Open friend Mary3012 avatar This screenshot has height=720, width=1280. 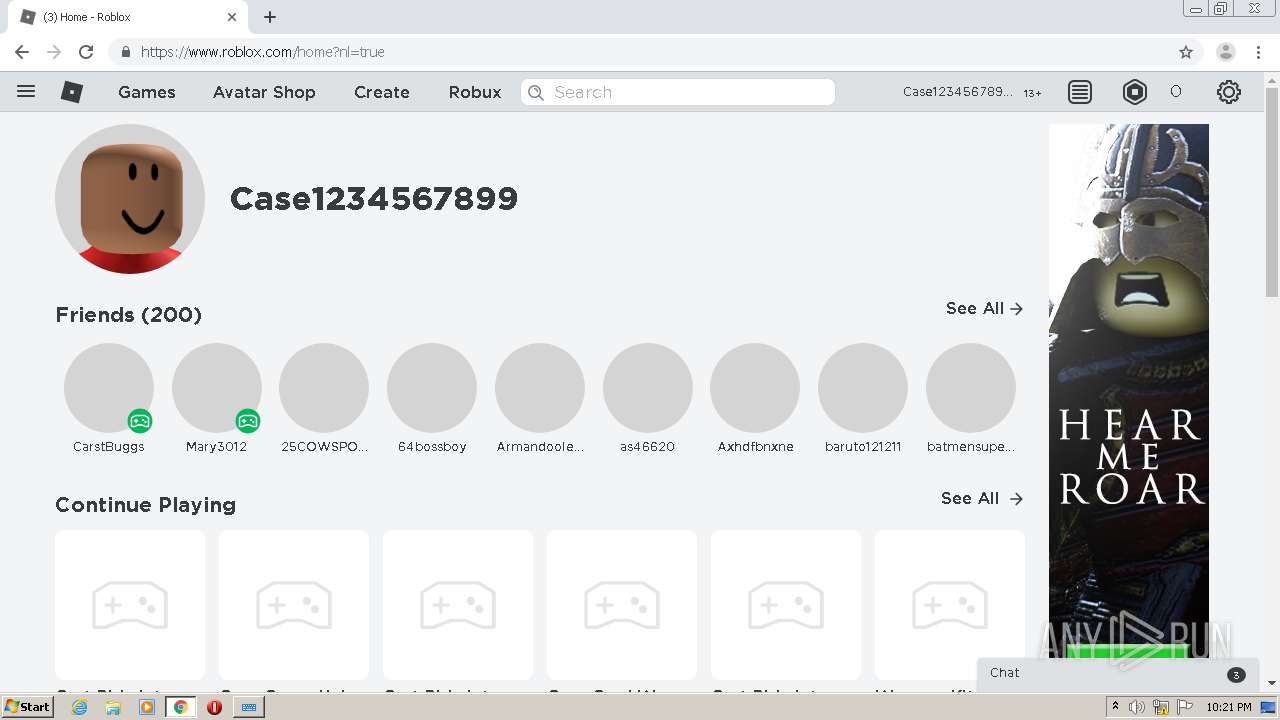tap(217, 388)
